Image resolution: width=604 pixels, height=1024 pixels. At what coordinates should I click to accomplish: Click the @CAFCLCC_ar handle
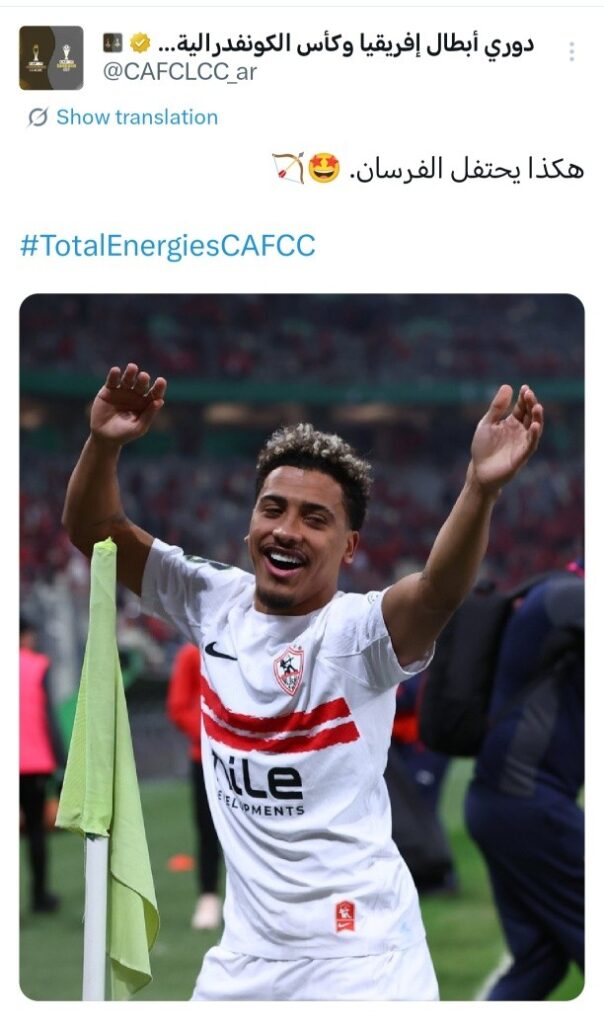coord(180,72)
